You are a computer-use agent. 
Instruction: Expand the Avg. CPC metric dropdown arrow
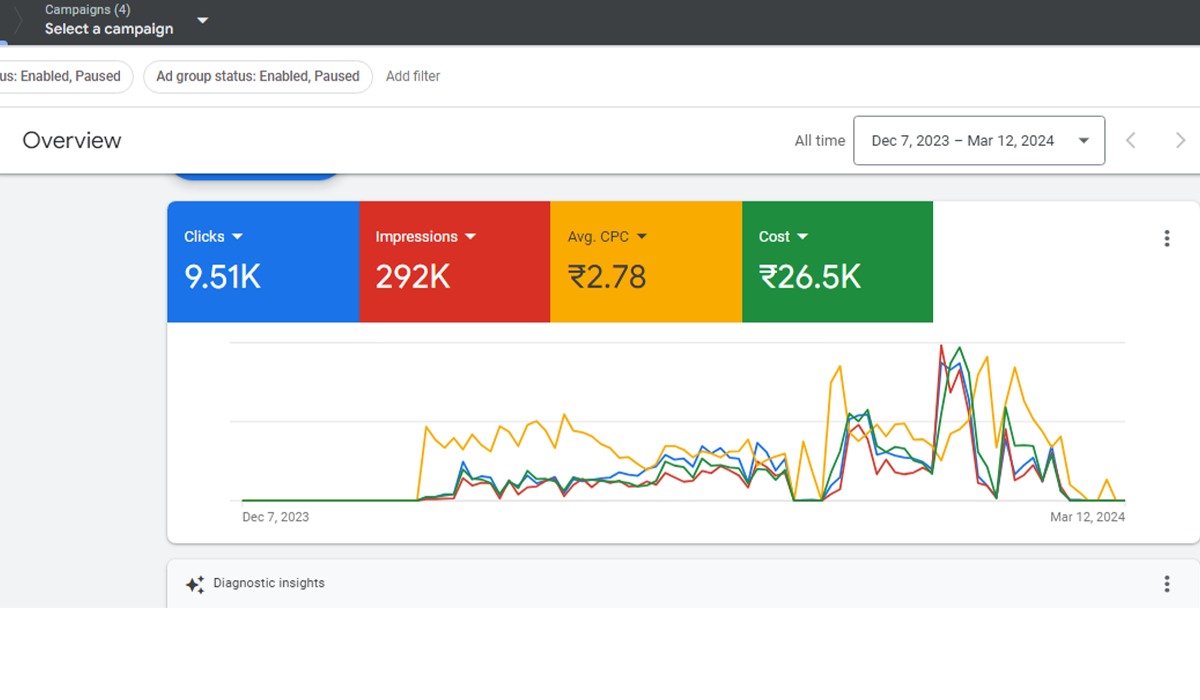coord(642,237)
